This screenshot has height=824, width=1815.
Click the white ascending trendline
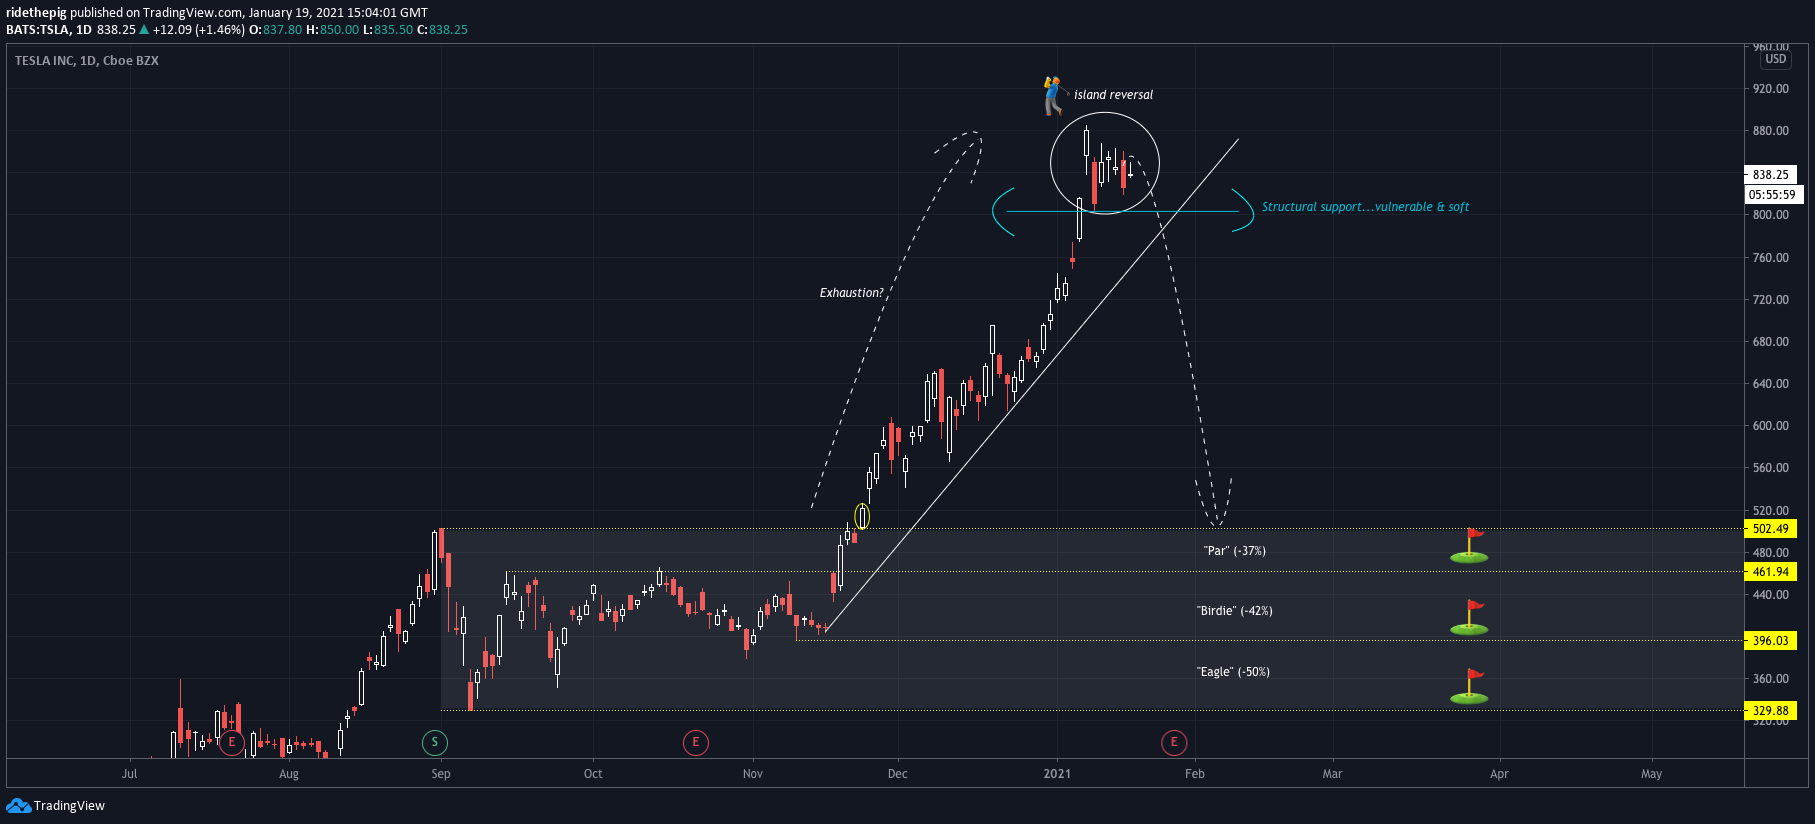(x=1031, y=387)
